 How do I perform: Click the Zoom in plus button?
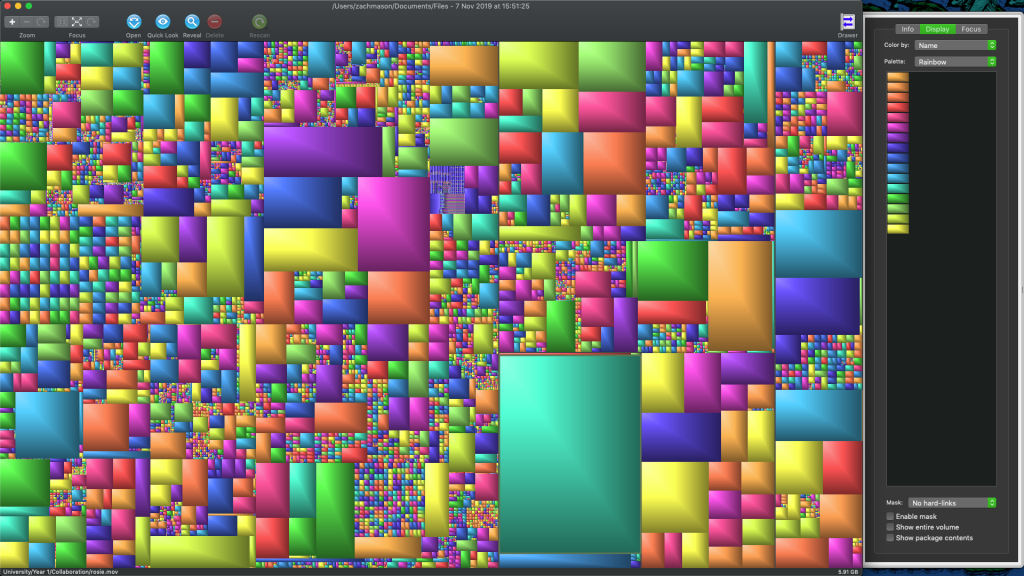[x=12, y=21]
